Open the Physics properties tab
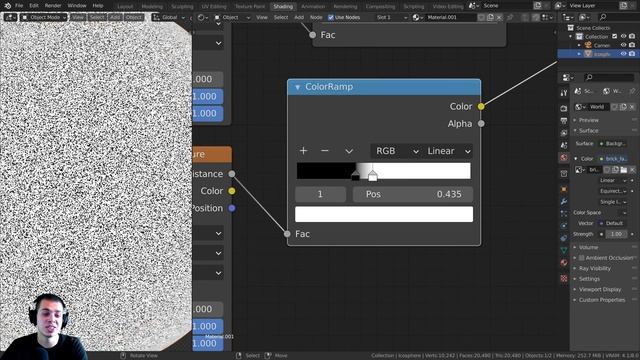Screen dimensions: 640x360 (x=564, y=226)
